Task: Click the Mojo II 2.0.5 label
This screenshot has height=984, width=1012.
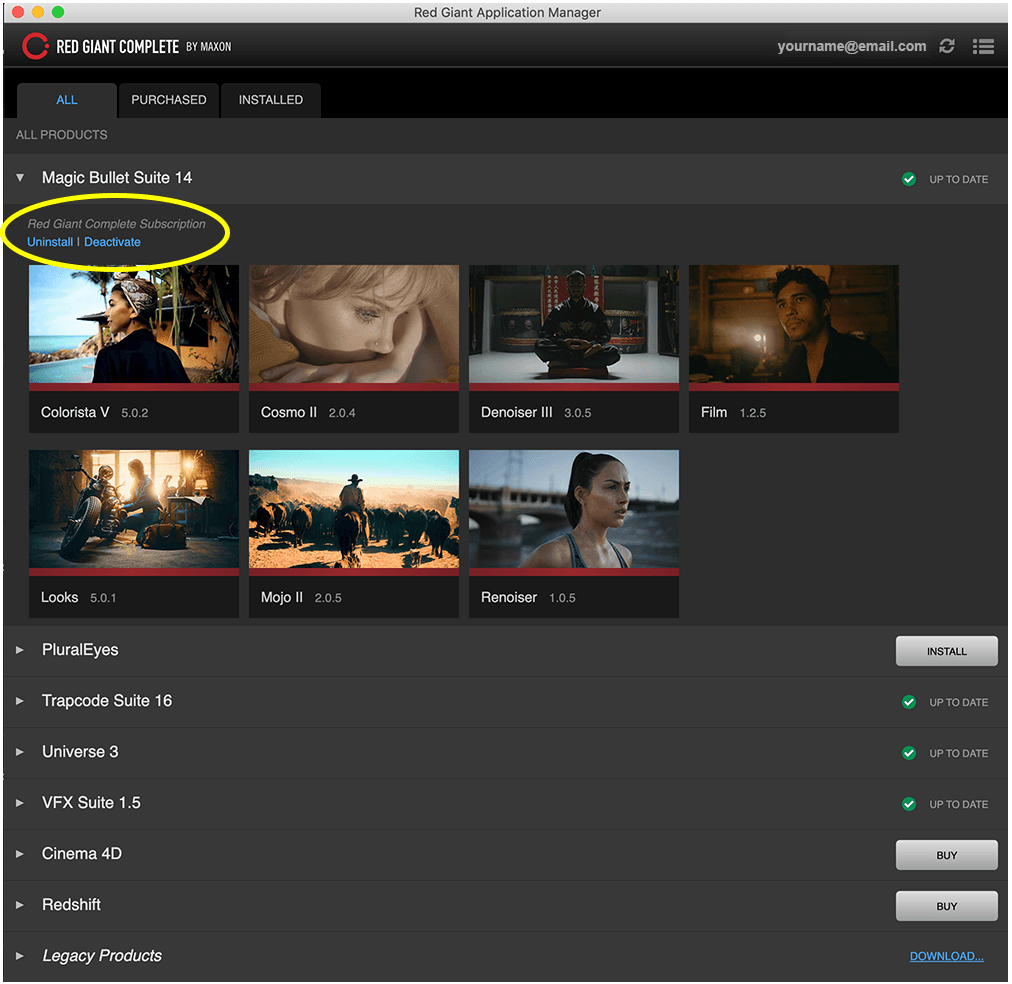Action: coord(301,597)
